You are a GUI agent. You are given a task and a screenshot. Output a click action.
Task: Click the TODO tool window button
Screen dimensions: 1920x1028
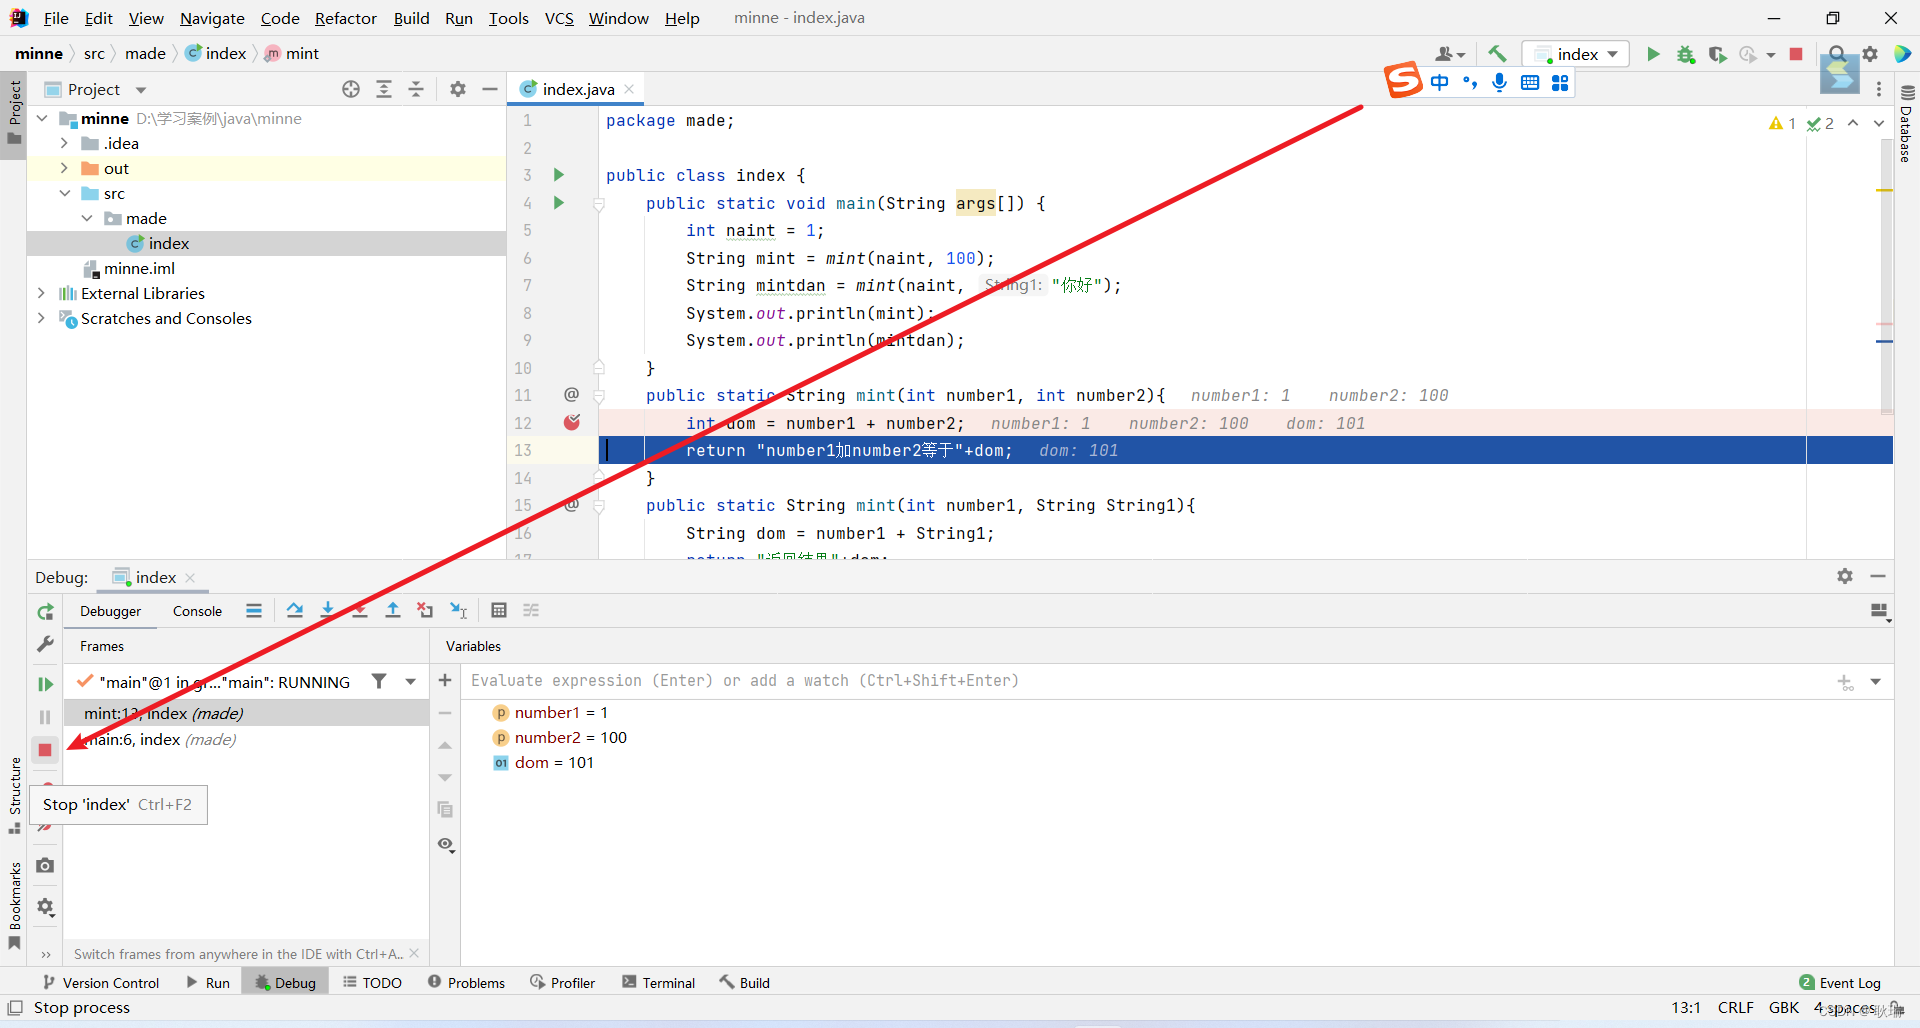tap(372, 983)
